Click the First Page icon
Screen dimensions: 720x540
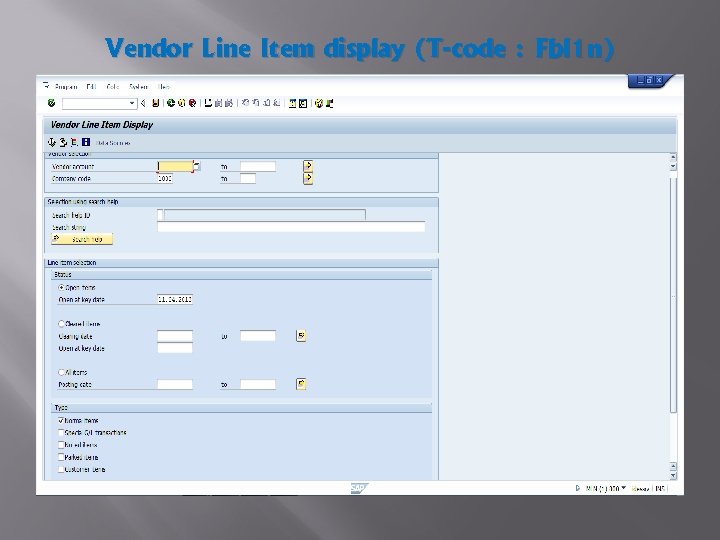coord(246,103)
